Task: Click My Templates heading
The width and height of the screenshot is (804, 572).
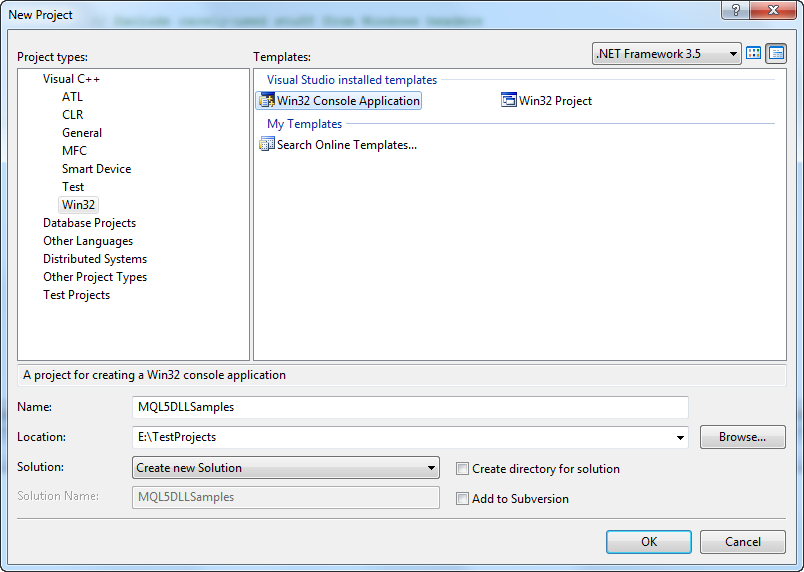Action: click(305, 124)
